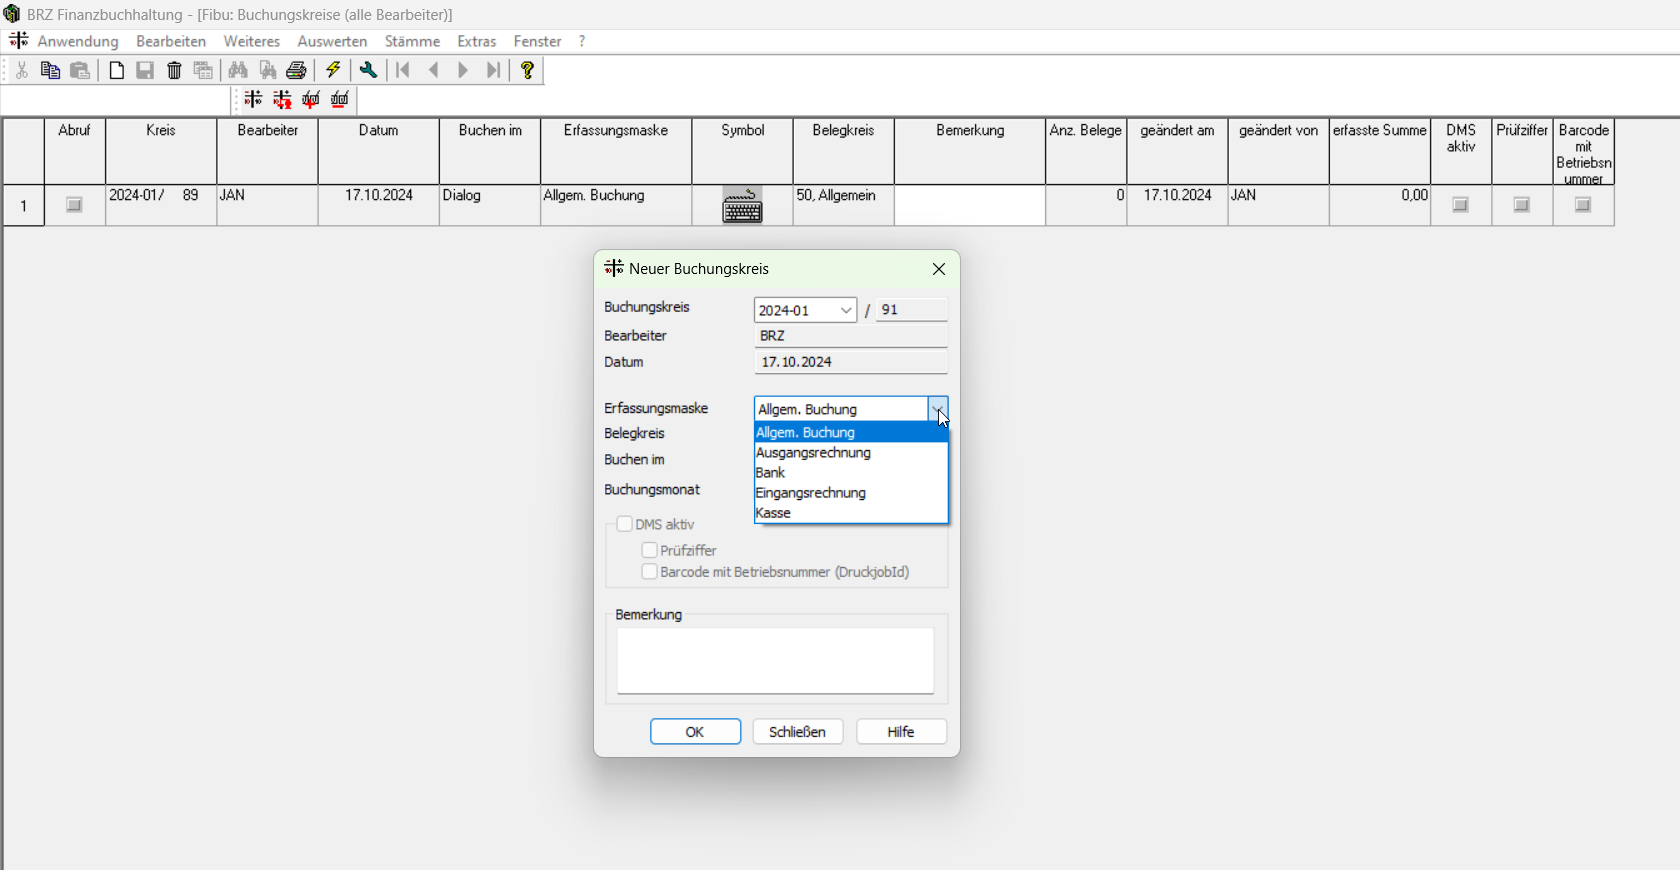Choose Eingangsrechnung in the Erfassungsmaske list
Image resolution: width=1680 pixels, height=870 pixels.
pos(851,493)
